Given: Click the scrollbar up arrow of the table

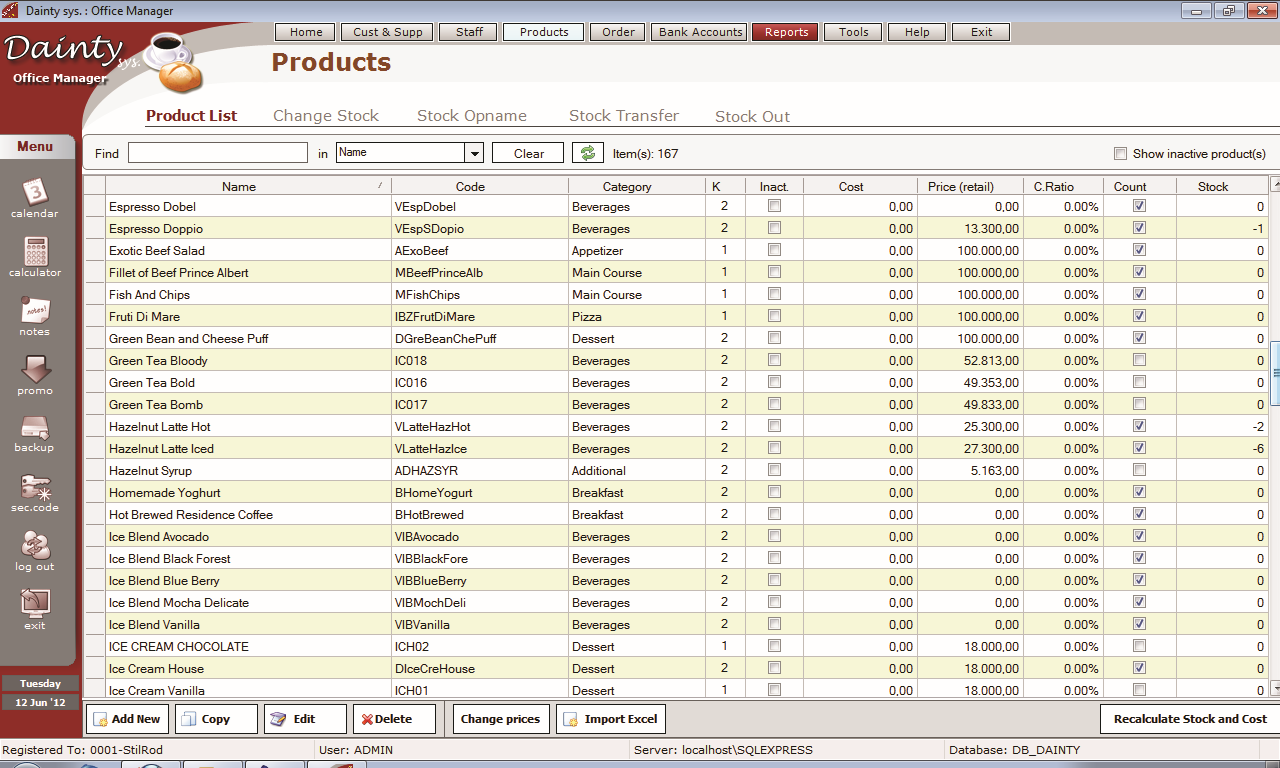Looking at the screenshot, I should 1275,185.
